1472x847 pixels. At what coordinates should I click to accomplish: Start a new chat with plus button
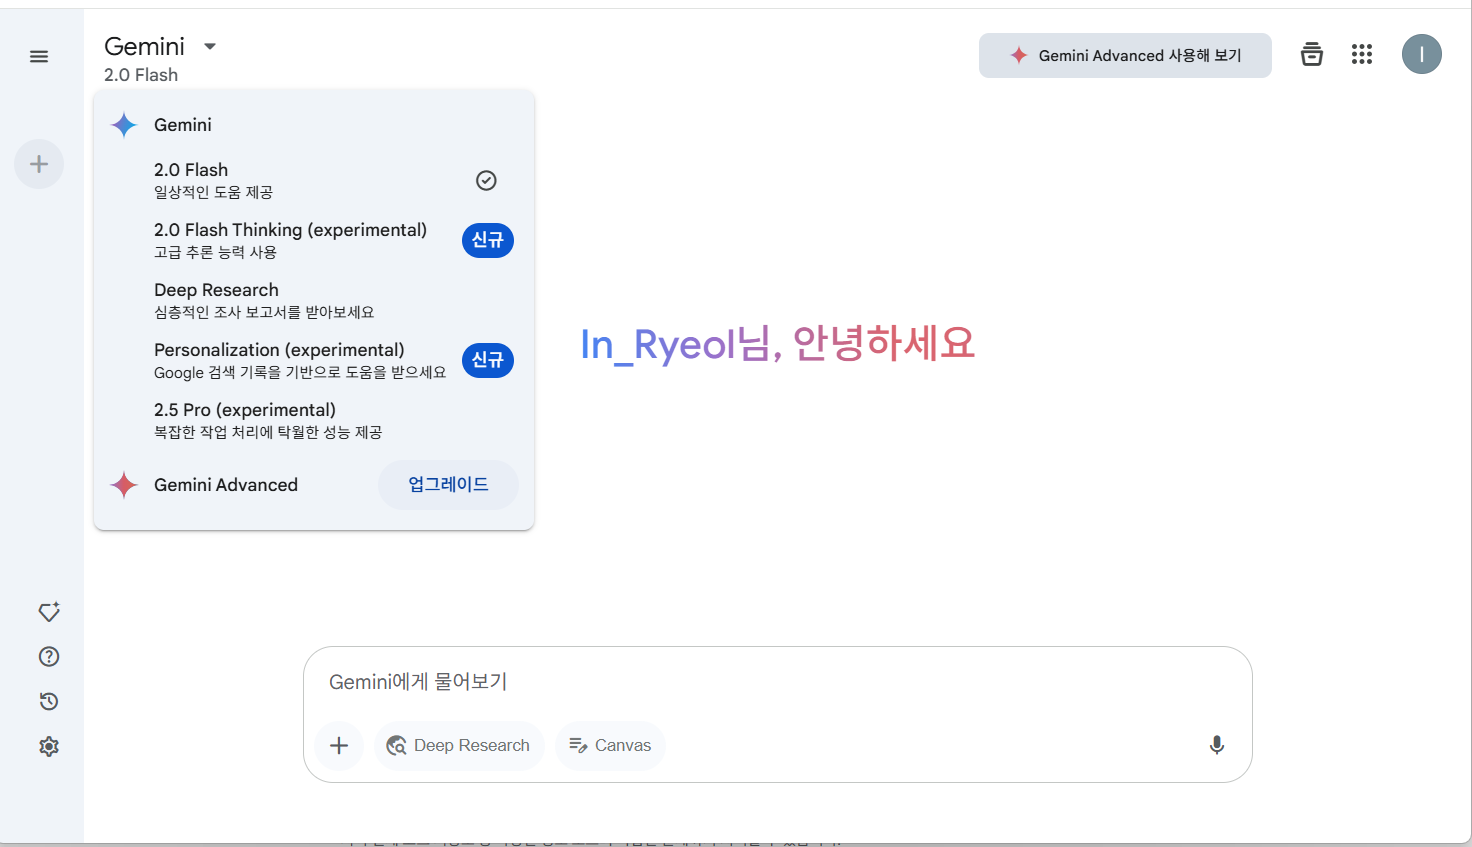point(39,164)
